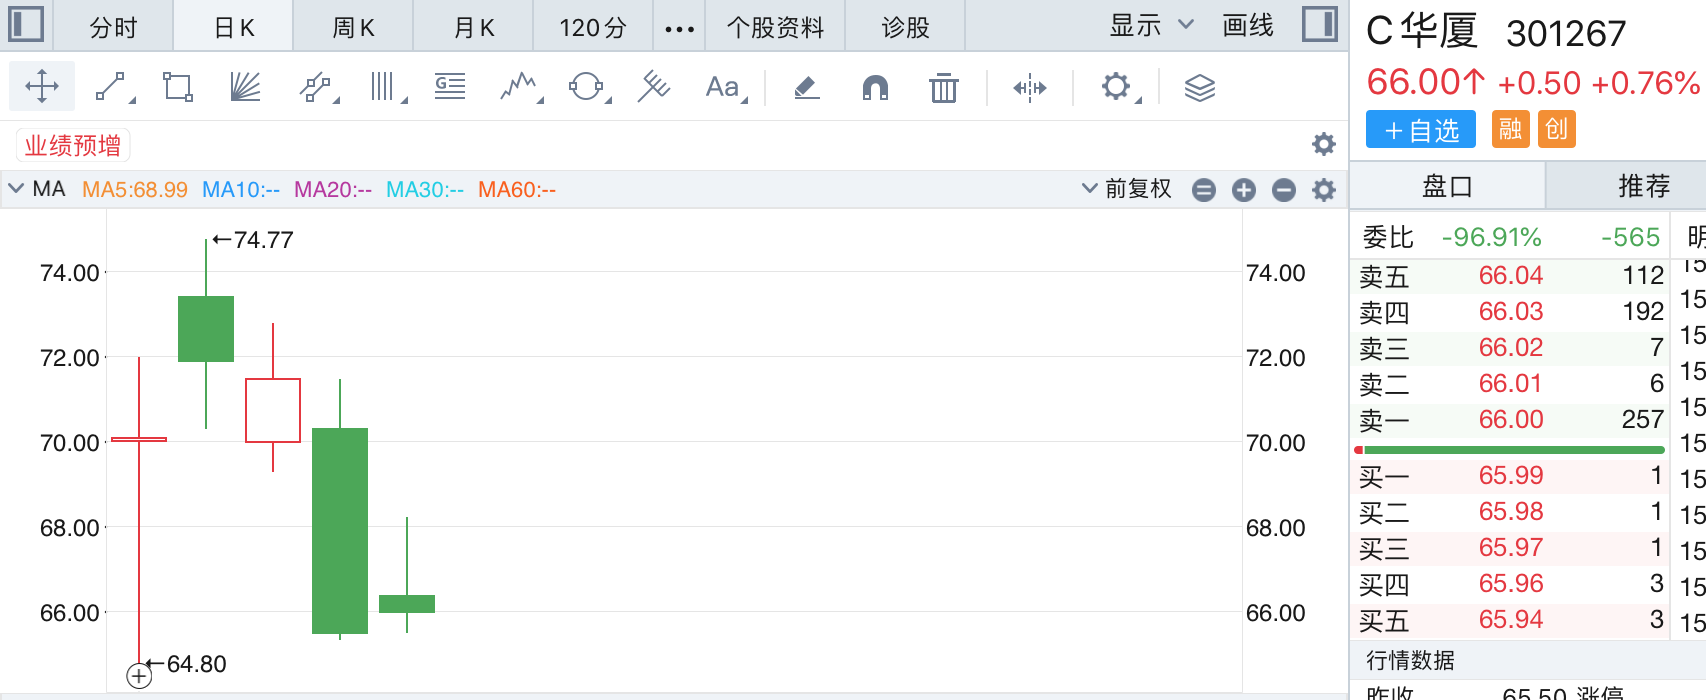Toggle the left panel layout icon
1706x700 pixels.
(26, 24)
